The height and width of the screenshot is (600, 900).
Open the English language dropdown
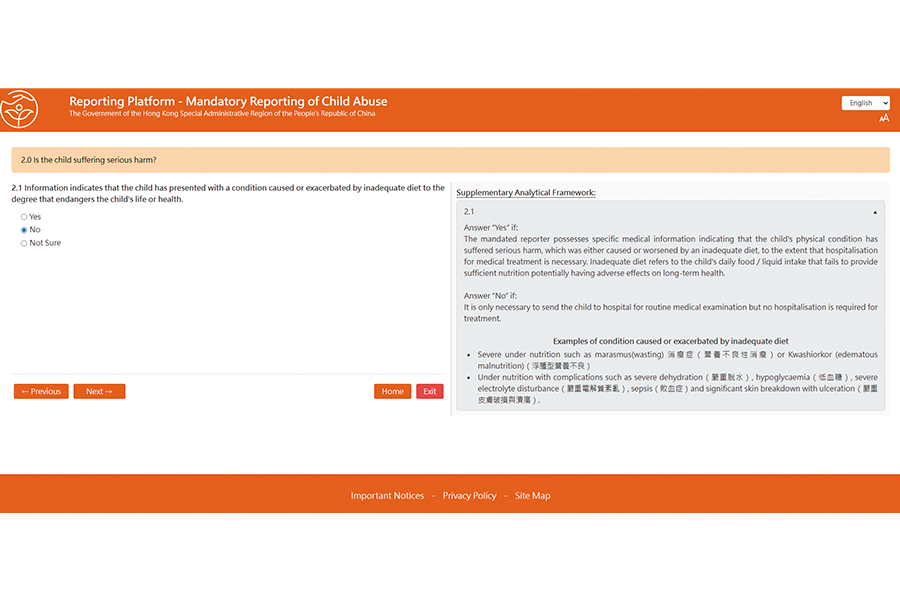(865, 103)
